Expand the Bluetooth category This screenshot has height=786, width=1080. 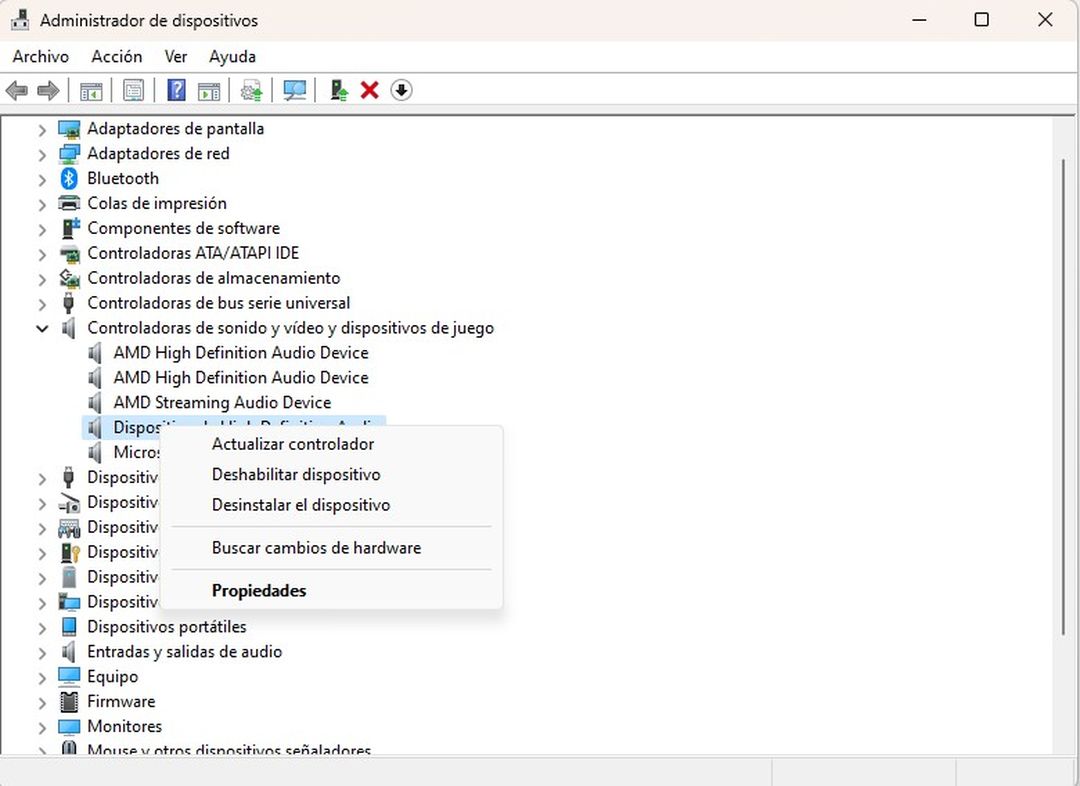pos(40,178)
